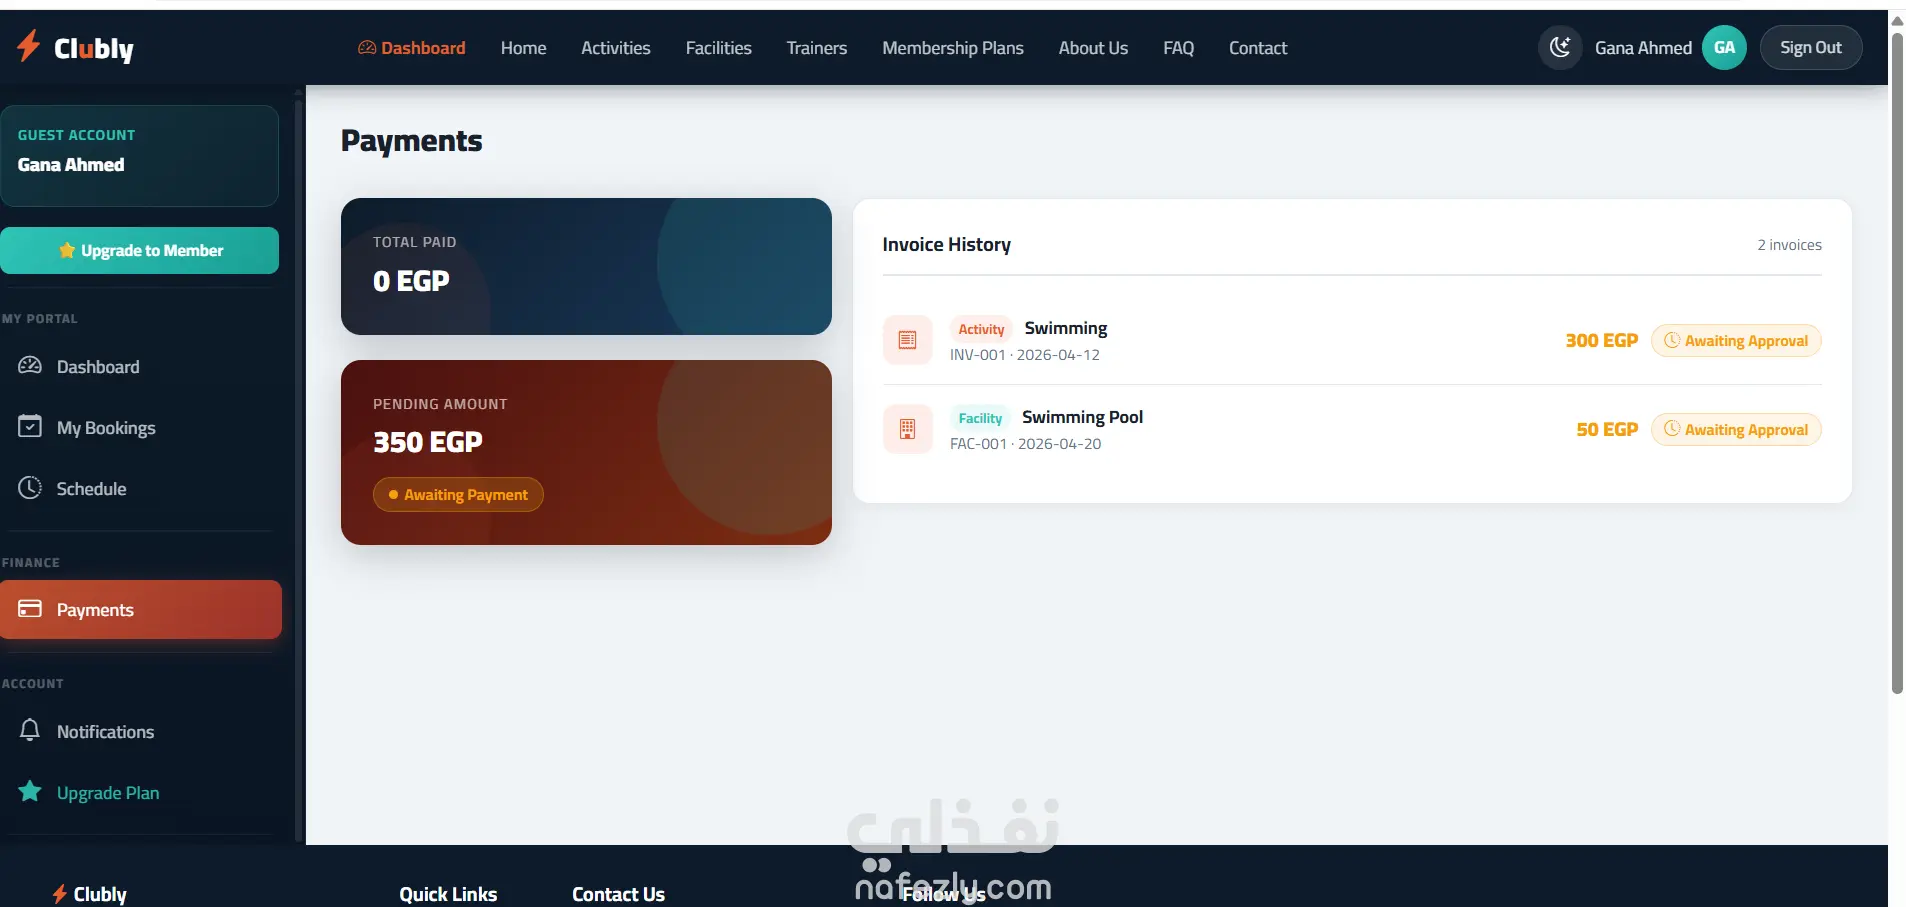Screen dimensions: 1906x907
Task: Open the FAQ link in header
Action: pos(1178,48)
